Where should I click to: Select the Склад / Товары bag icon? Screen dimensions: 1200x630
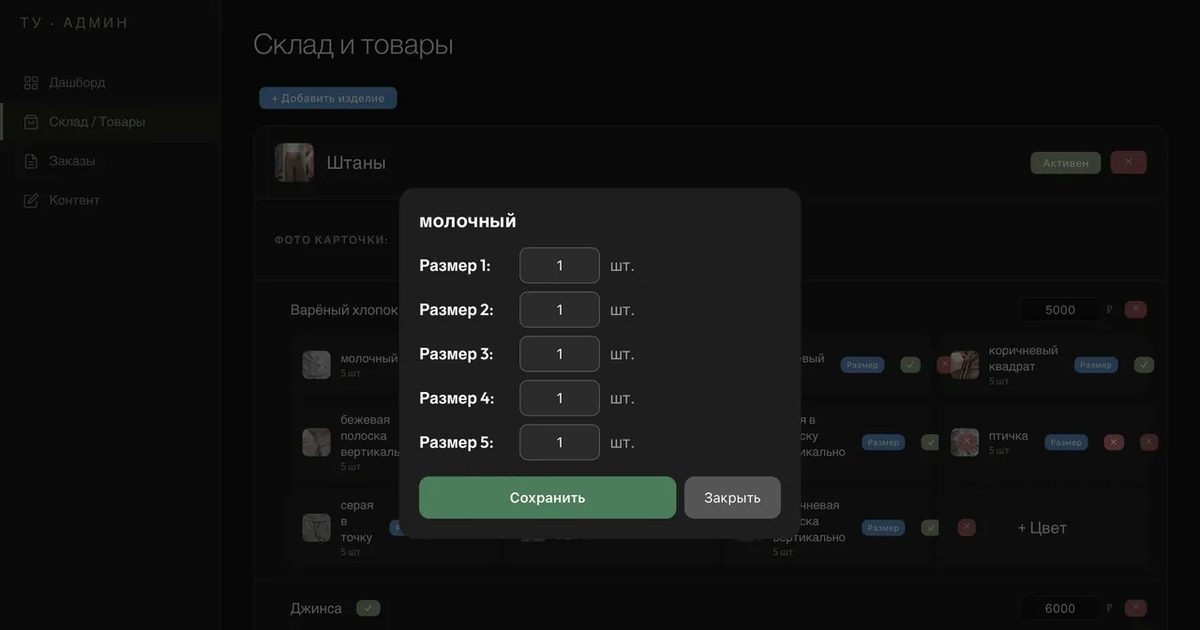[x=31, y=122]
